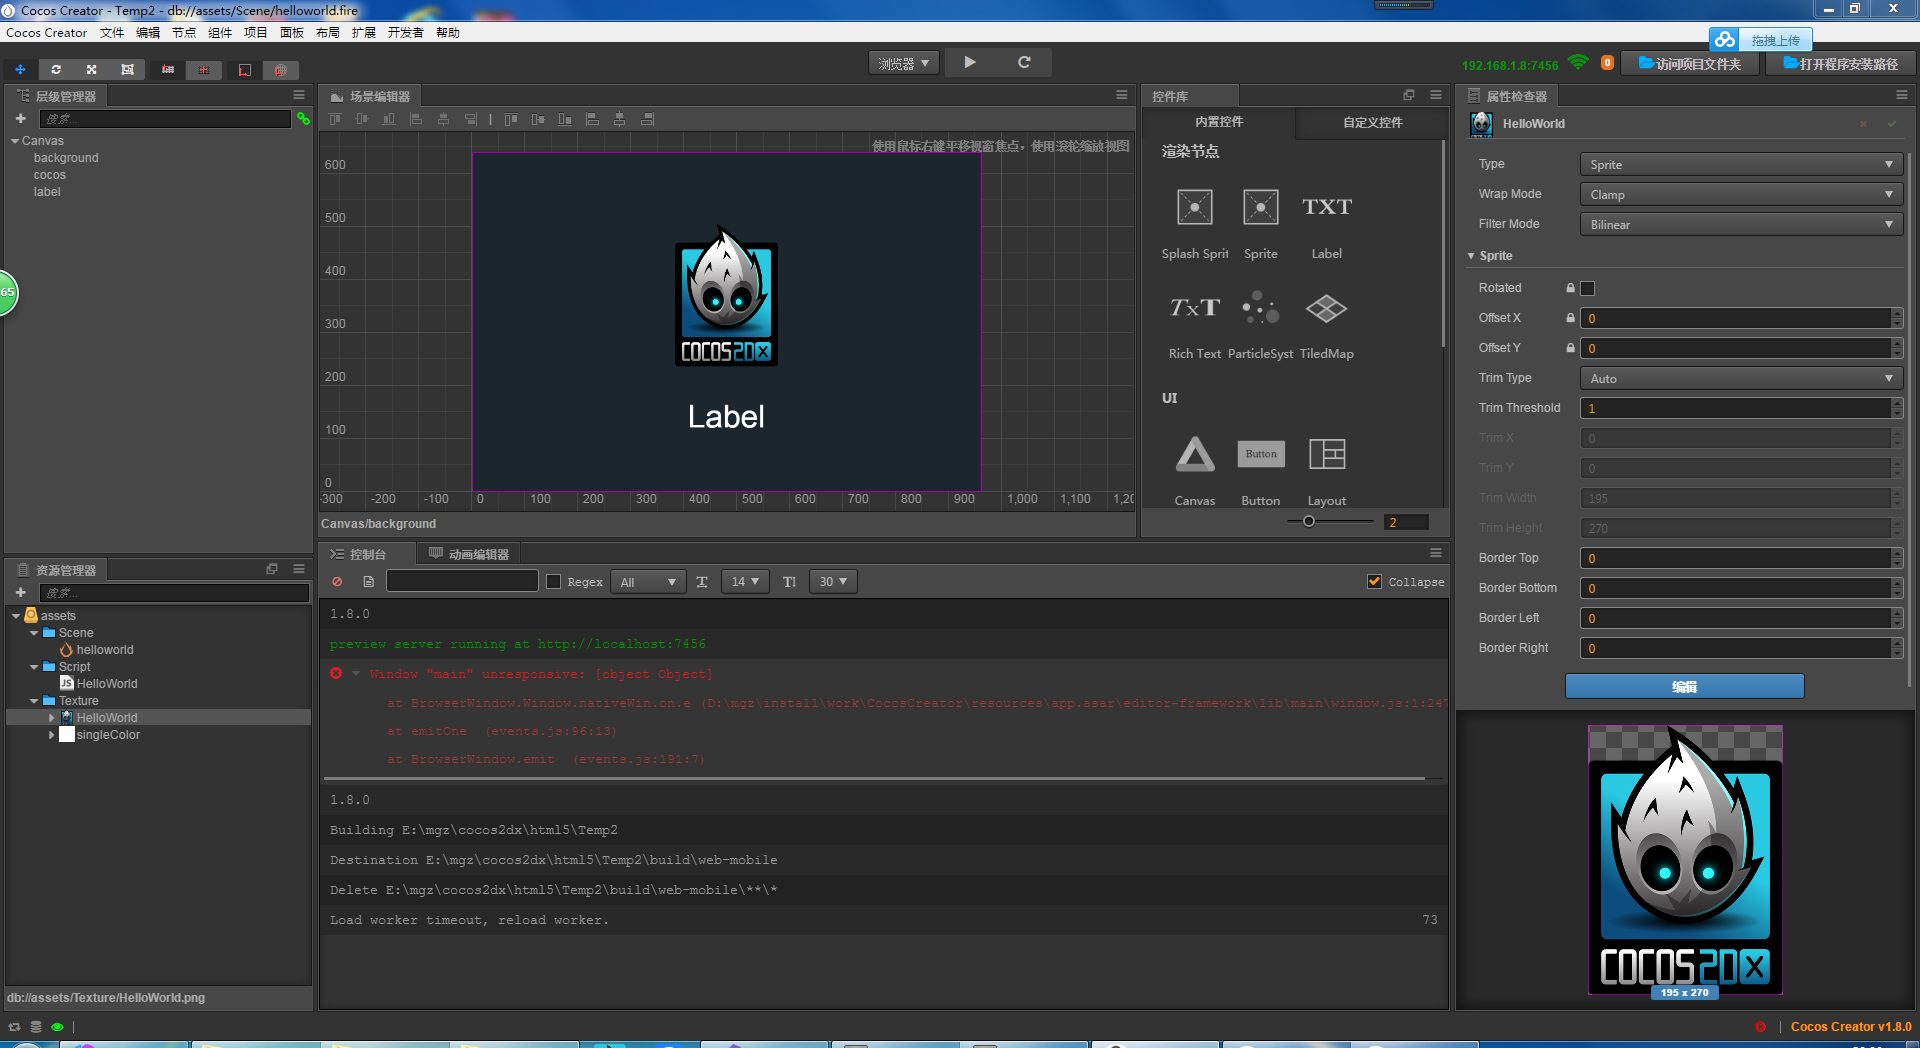This screenshot has height=1048, width=1920.
Task: Click the wifi preview connection icon
Action: coord(1578,63)
